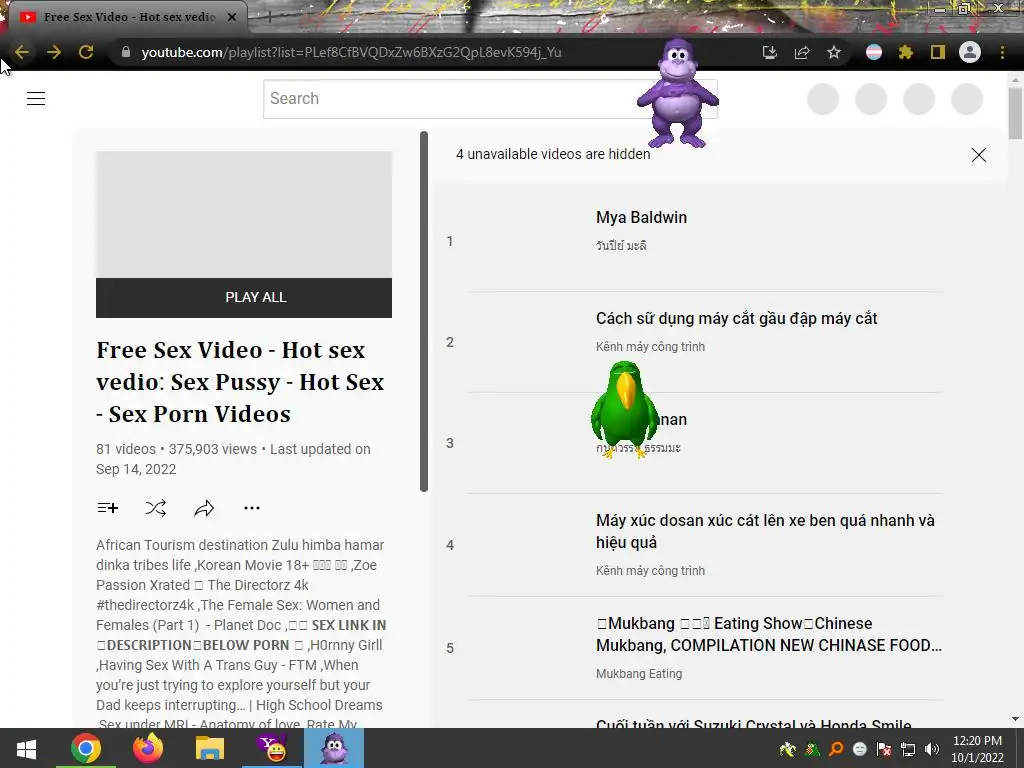1024x768 pixels.
Task: Open the Chrome three-dot menu
Action: tap(1002, 52)
